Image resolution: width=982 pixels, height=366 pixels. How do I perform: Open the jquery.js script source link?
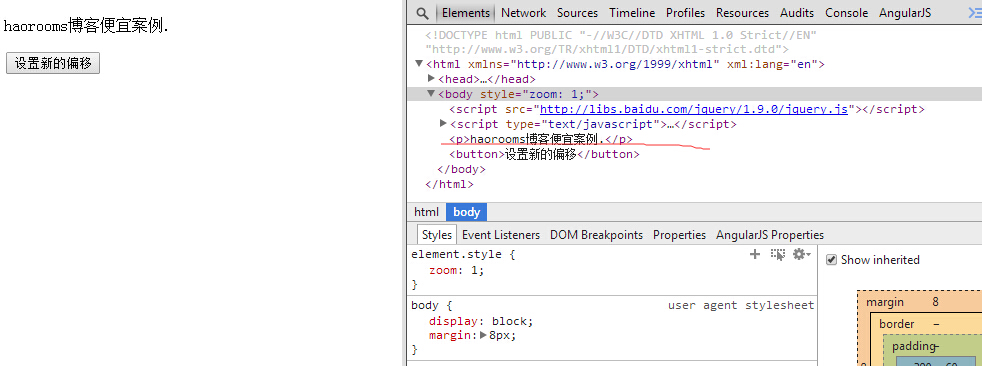point(694,109)
